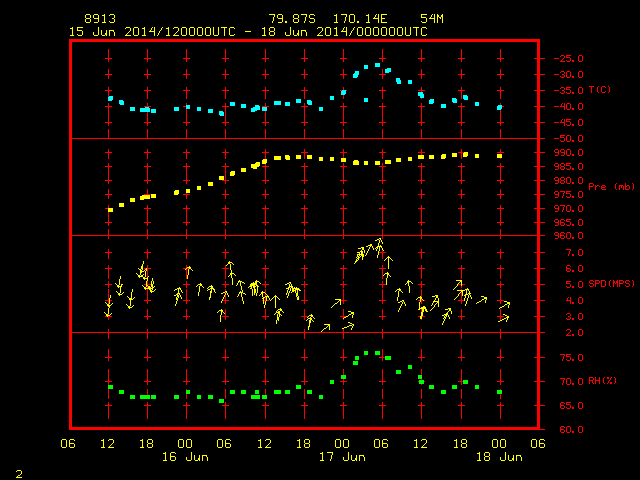Click the Pre (mb) pressure axis label
The height and width of the screenshot is (480, 640).
coord(611,187)
